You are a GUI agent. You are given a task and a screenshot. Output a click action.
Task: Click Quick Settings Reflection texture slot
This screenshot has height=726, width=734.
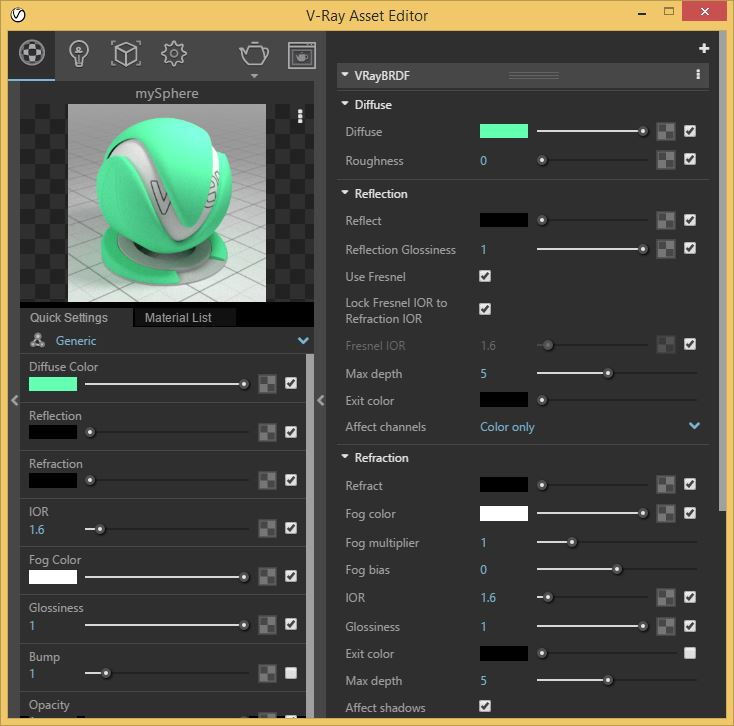[267, 432]
